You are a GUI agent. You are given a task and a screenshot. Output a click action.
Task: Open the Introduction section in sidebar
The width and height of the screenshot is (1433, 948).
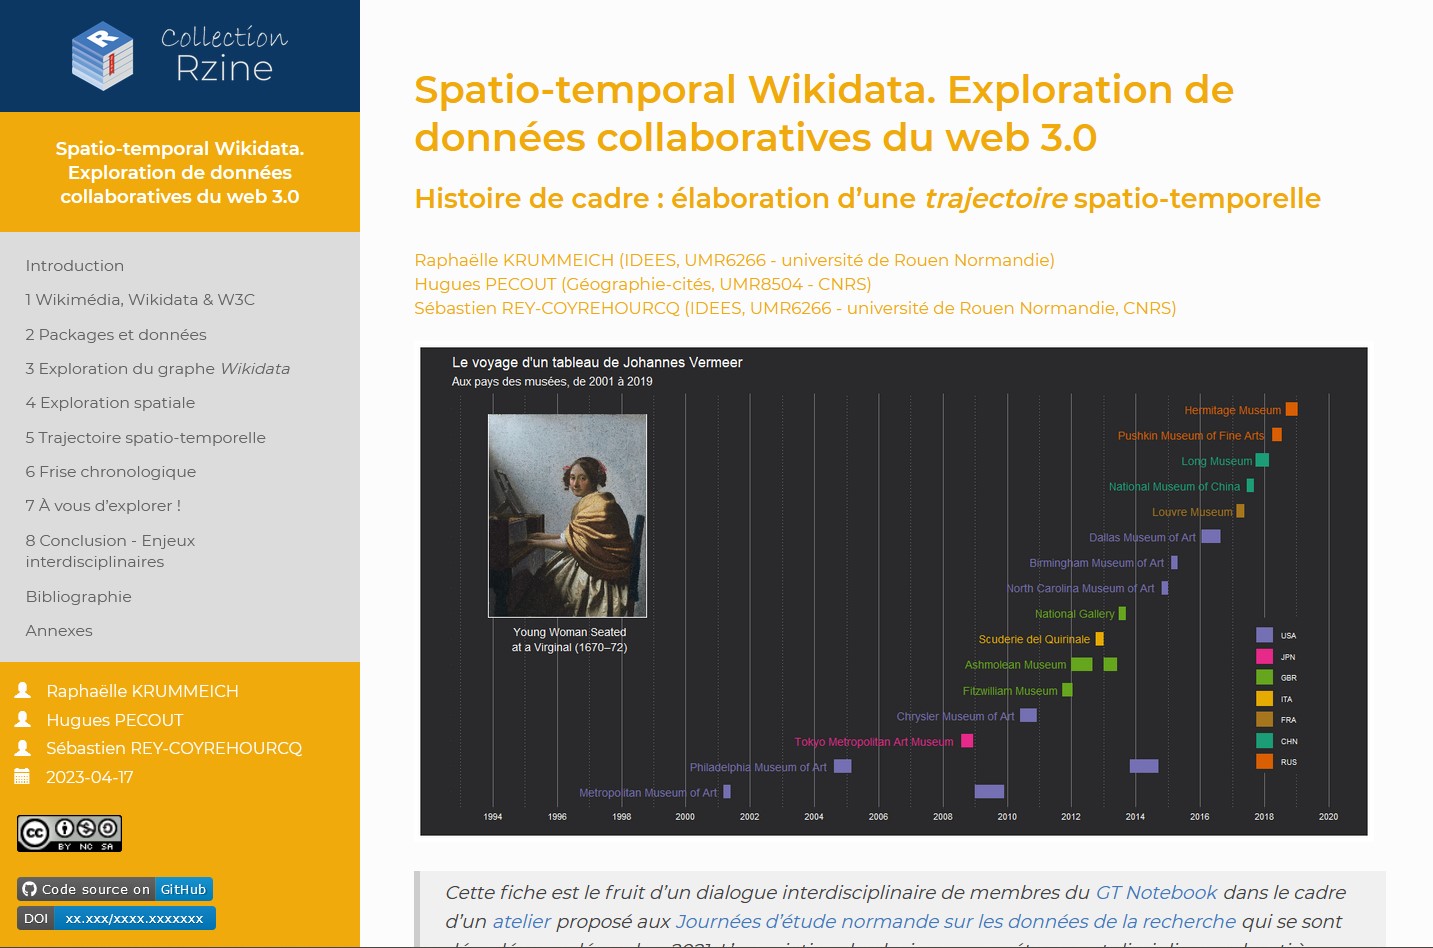[75, 265]
